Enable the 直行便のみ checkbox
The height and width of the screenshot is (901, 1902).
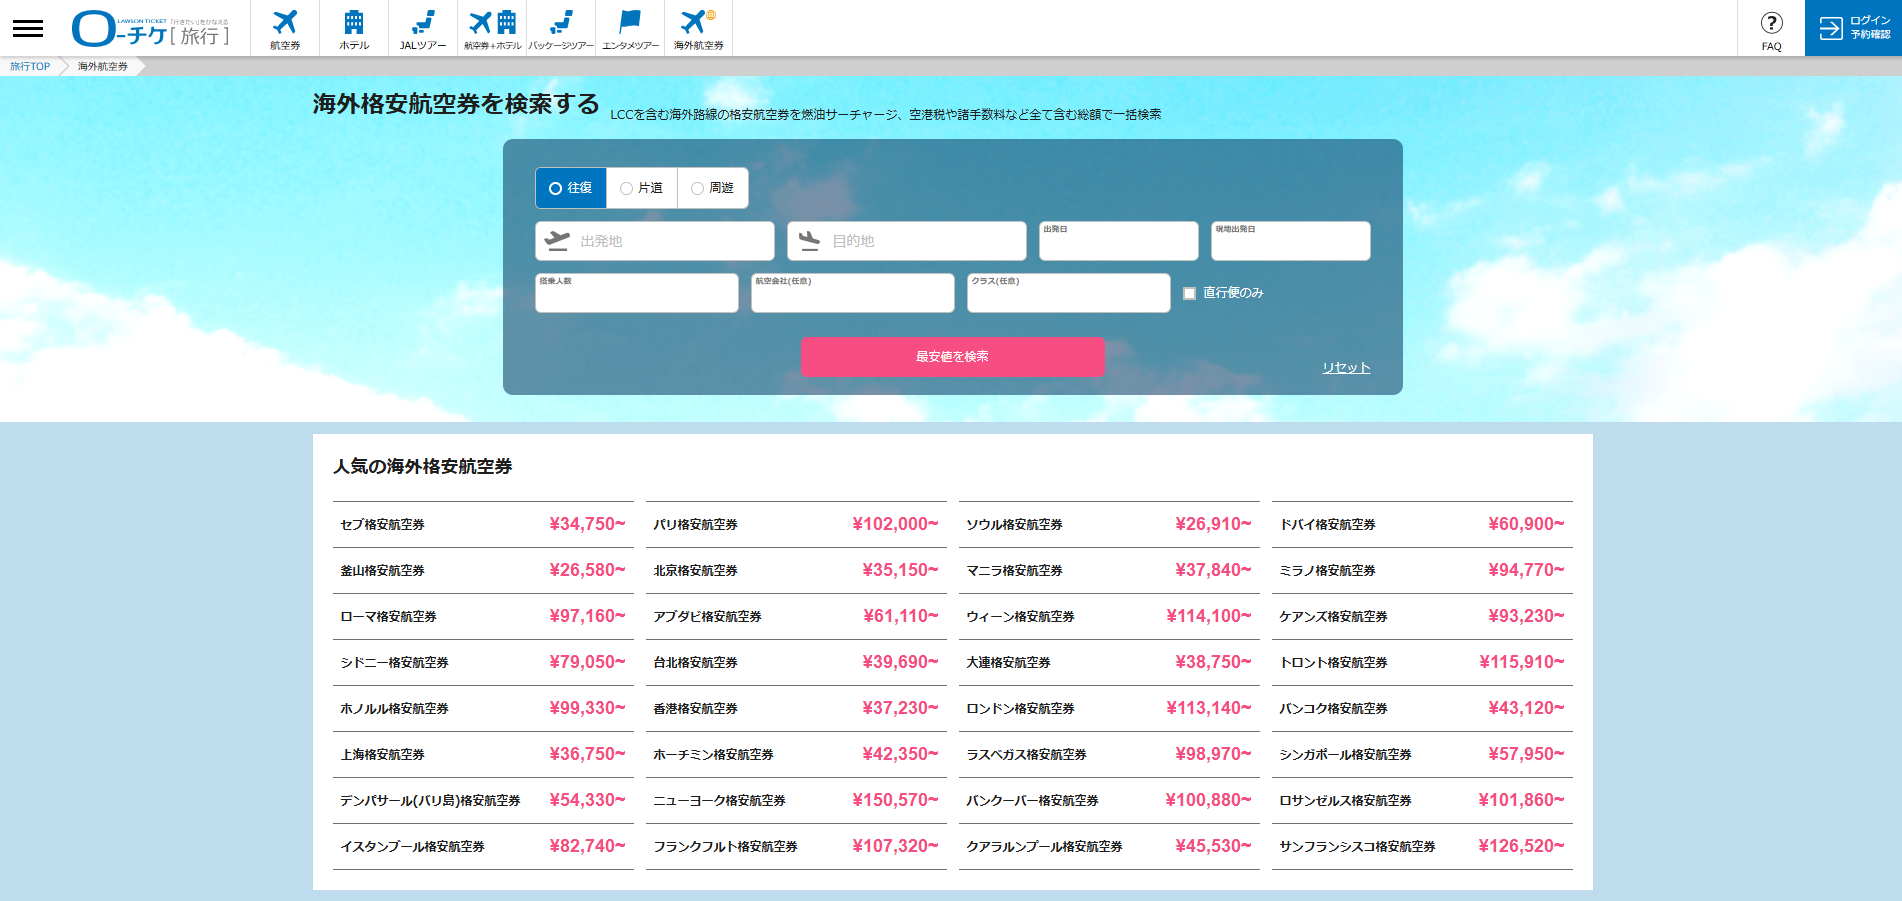click(1190, 293)
